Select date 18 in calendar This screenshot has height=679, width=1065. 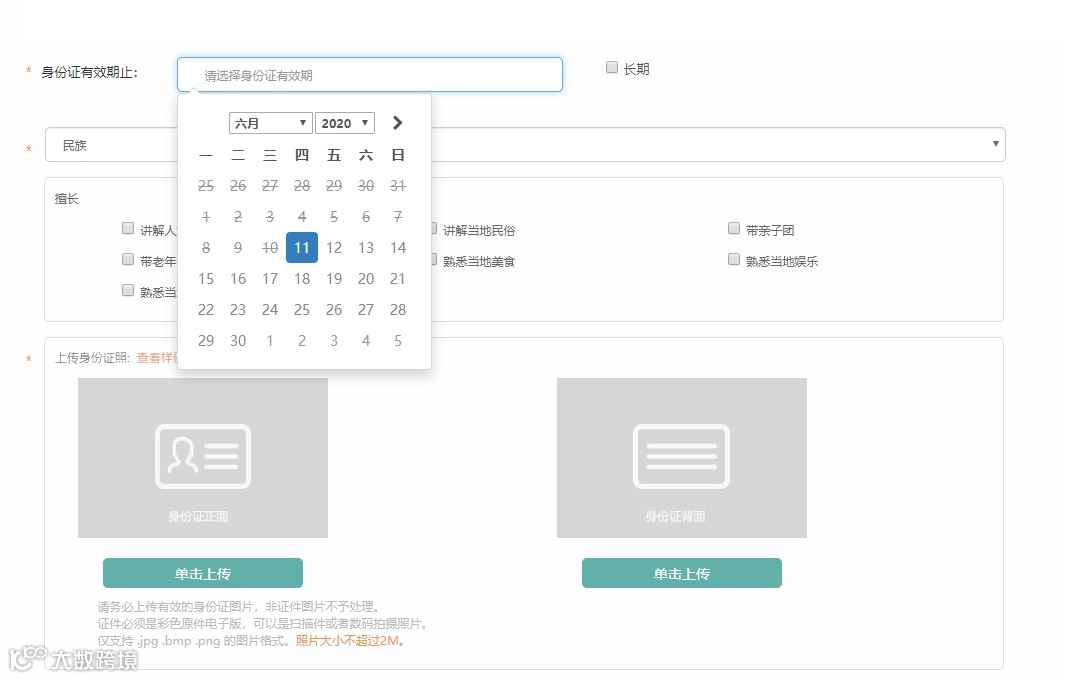point(302,279)
